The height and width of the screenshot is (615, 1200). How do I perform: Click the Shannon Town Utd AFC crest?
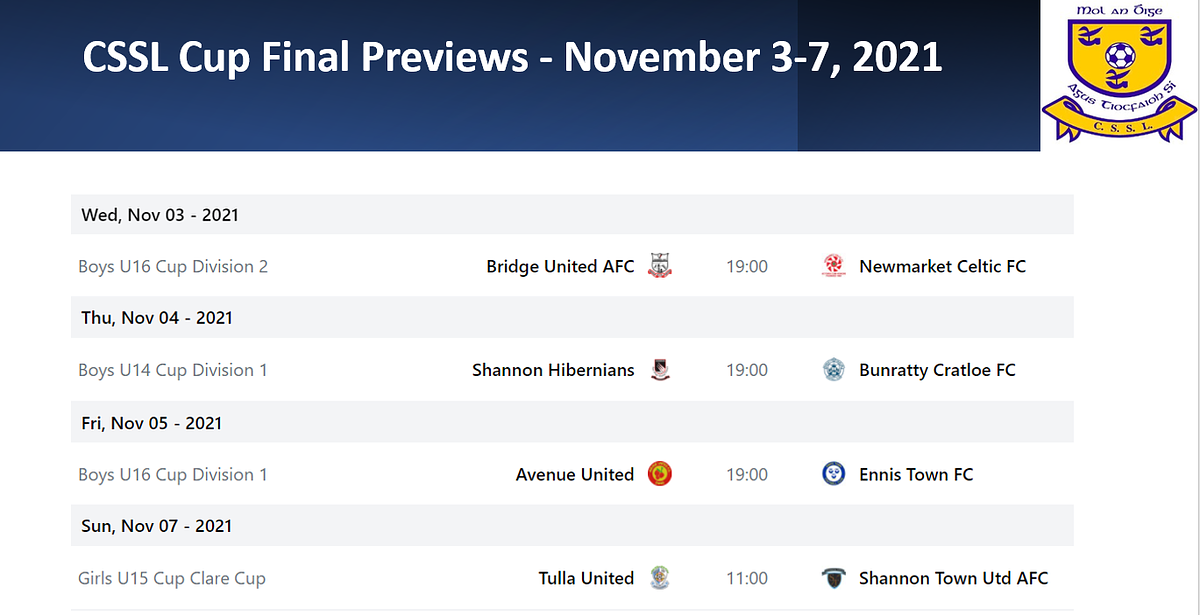[833, 578]
